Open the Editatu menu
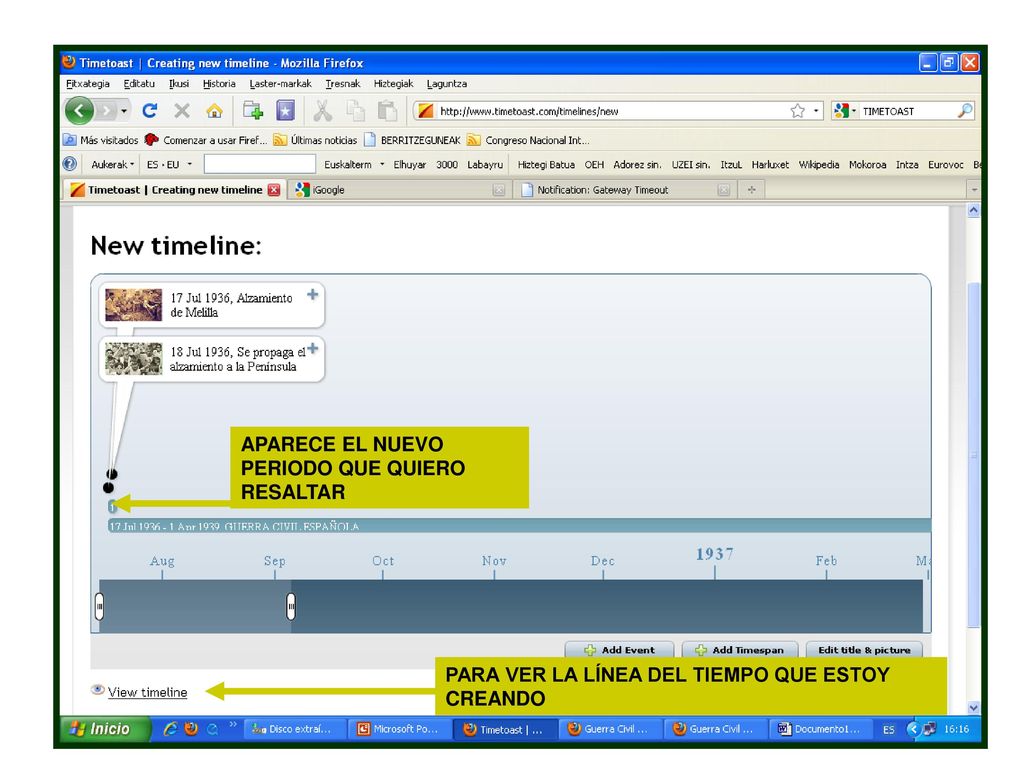The image size is (1024, 768). 139,84
